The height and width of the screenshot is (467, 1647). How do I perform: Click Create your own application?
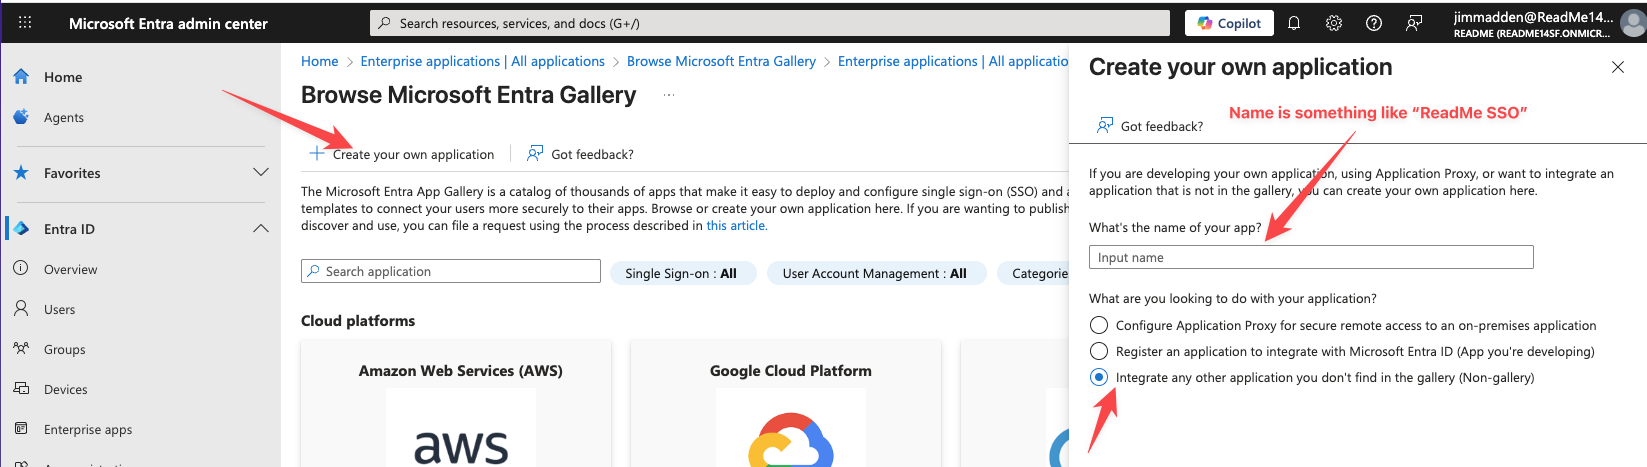coord(402,154)
